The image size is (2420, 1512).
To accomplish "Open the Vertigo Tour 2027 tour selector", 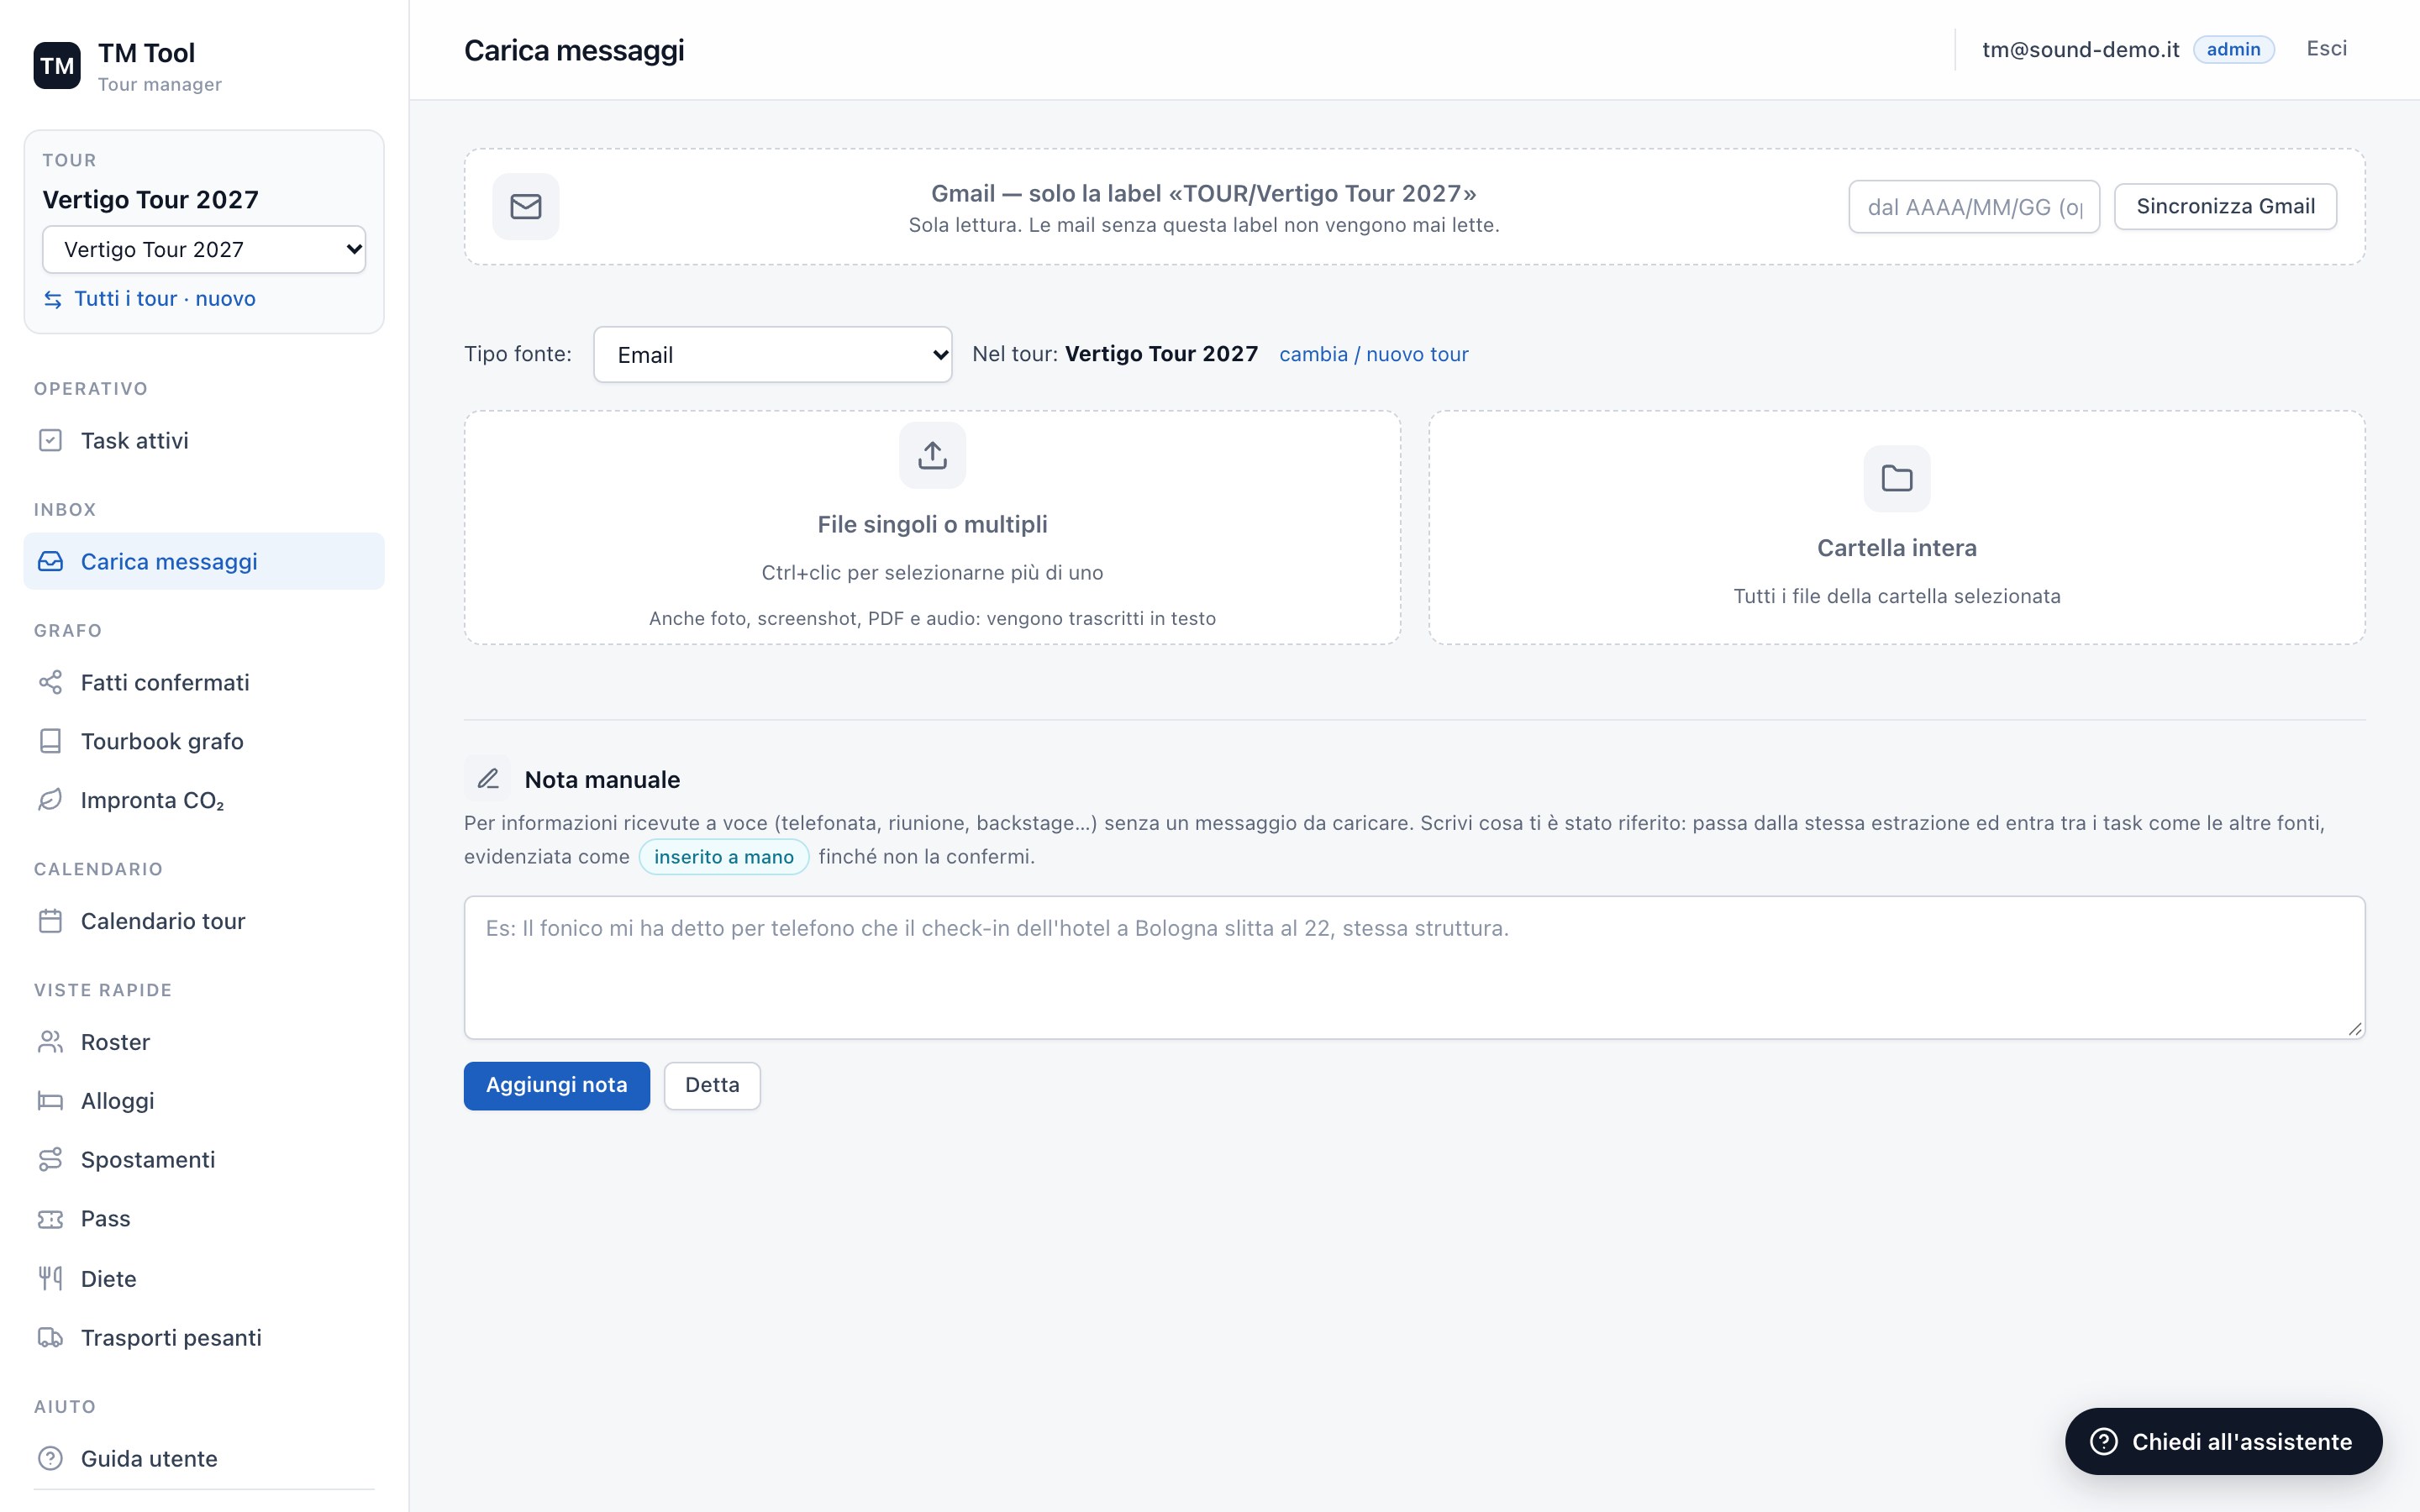I will 204,249.
